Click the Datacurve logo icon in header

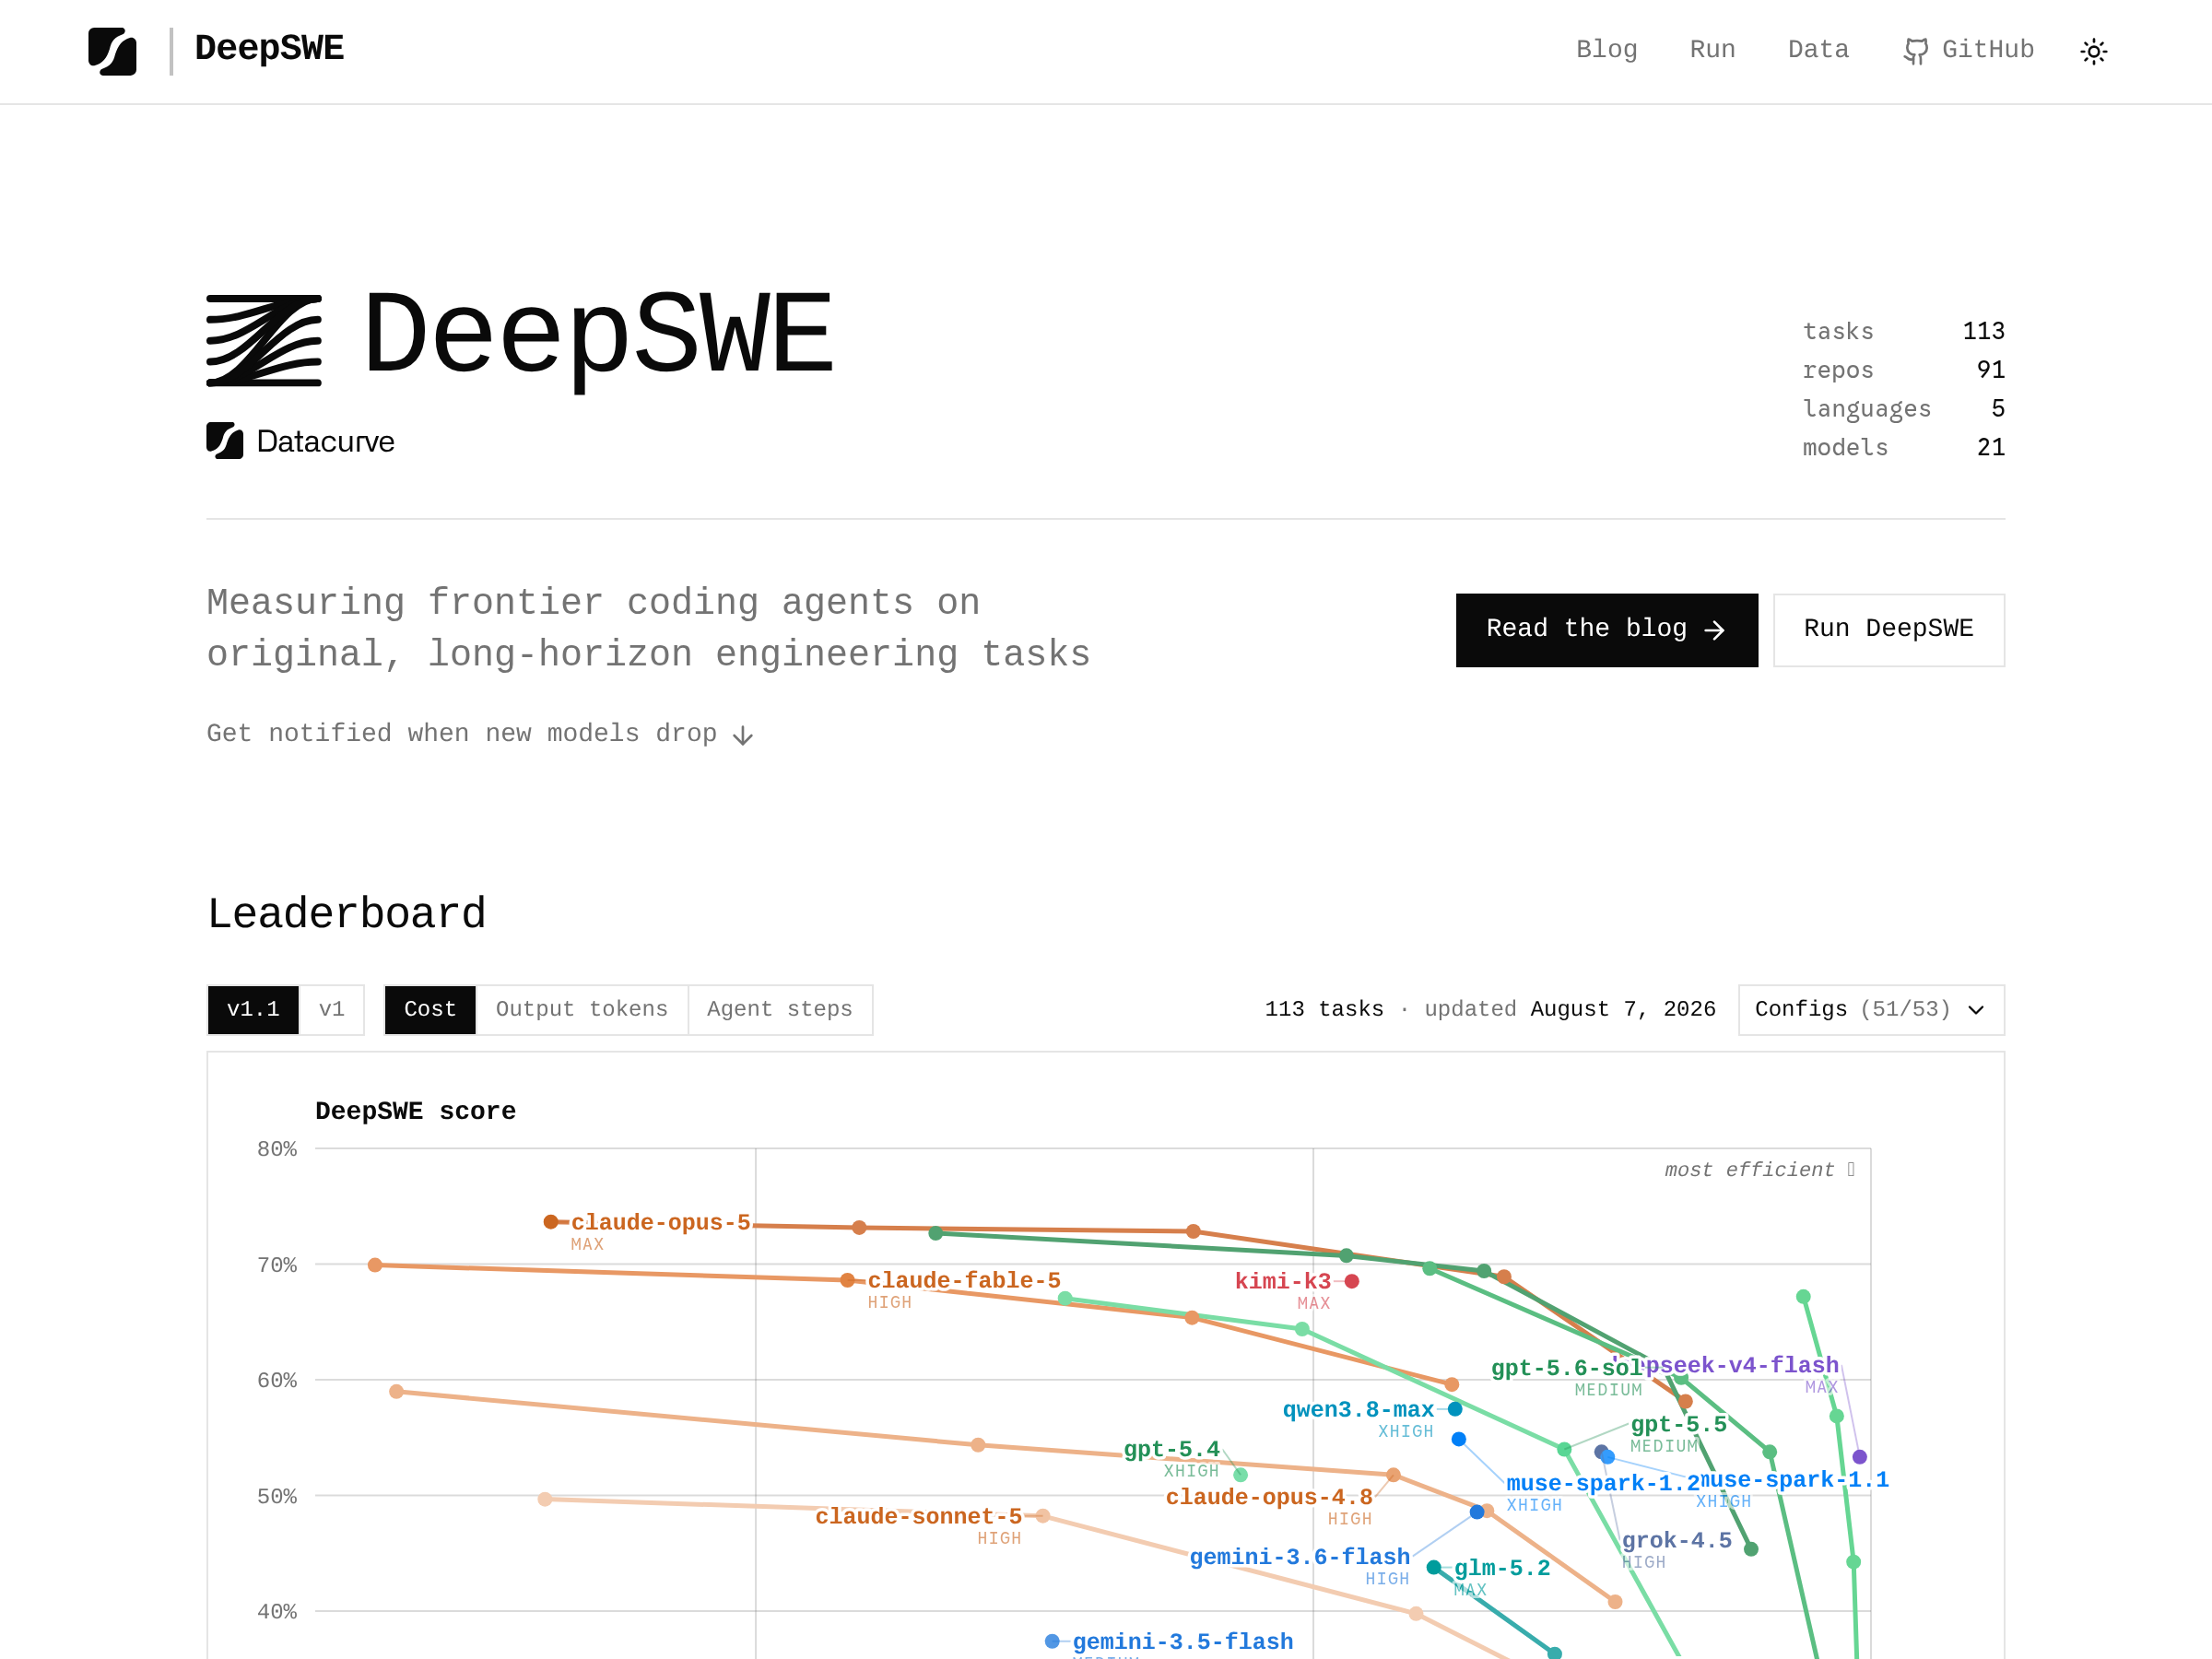click(x=112, y=51)
